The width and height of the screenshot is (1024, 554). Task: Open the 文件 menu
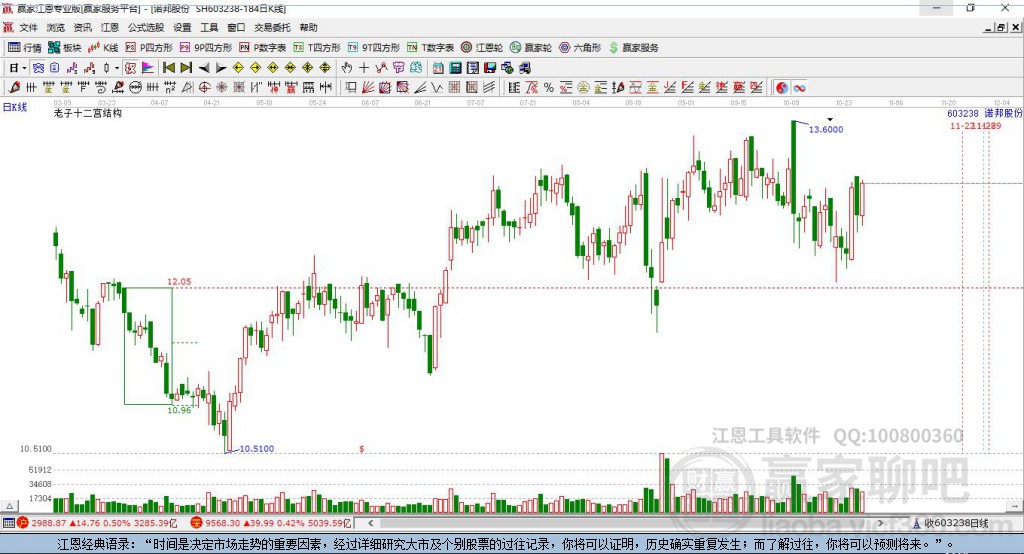tap(28, 27)
